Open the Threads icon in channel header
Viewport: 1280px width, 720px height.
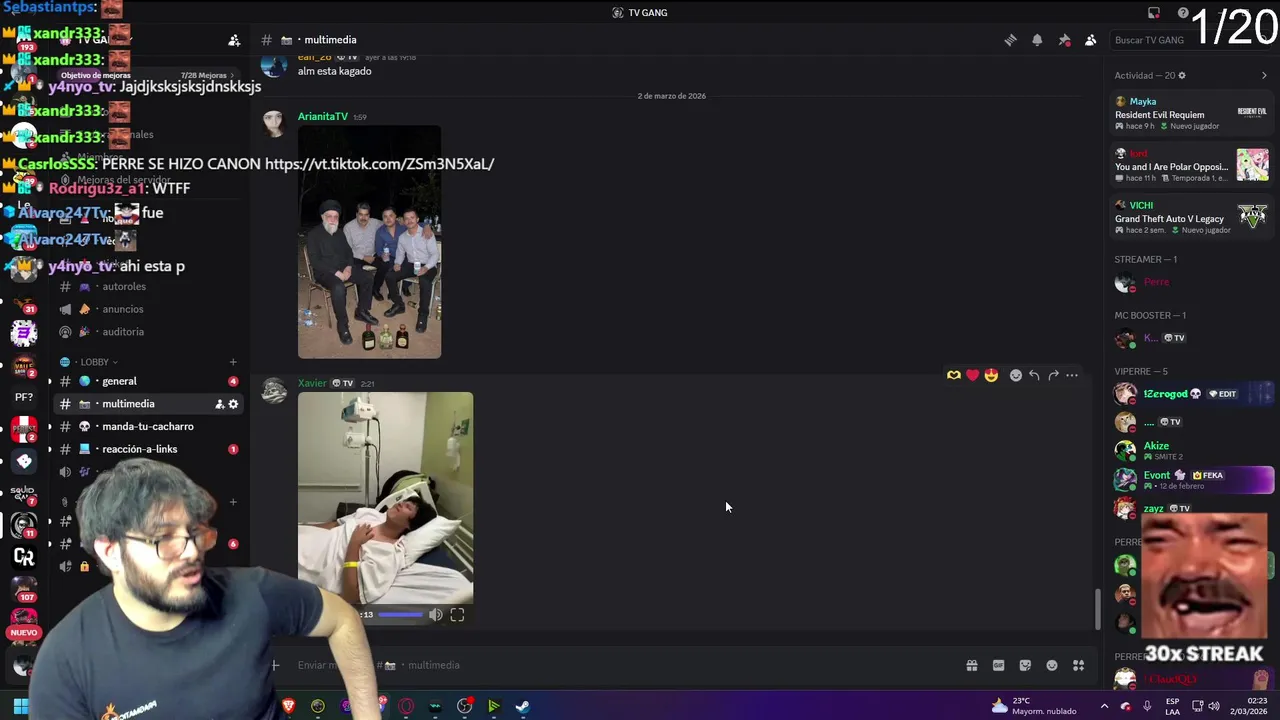point(1010,40)
